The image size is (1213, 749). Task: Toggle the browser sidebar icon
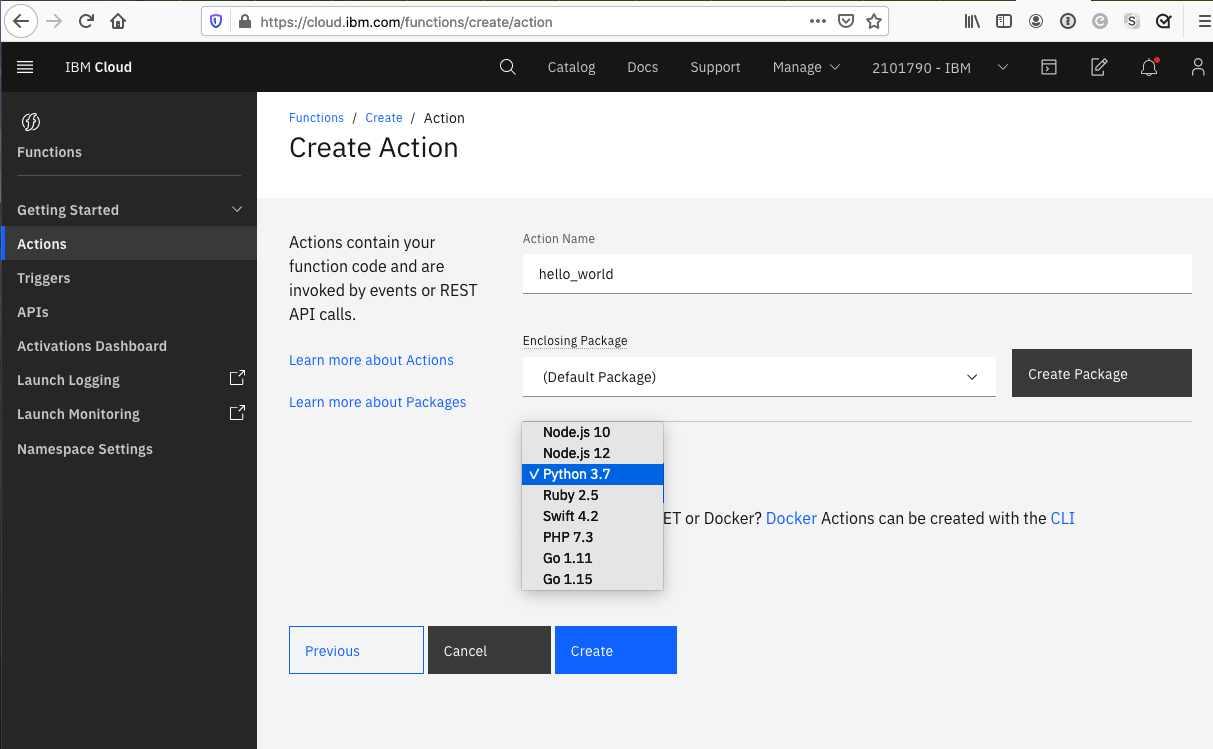point(1004,21)
